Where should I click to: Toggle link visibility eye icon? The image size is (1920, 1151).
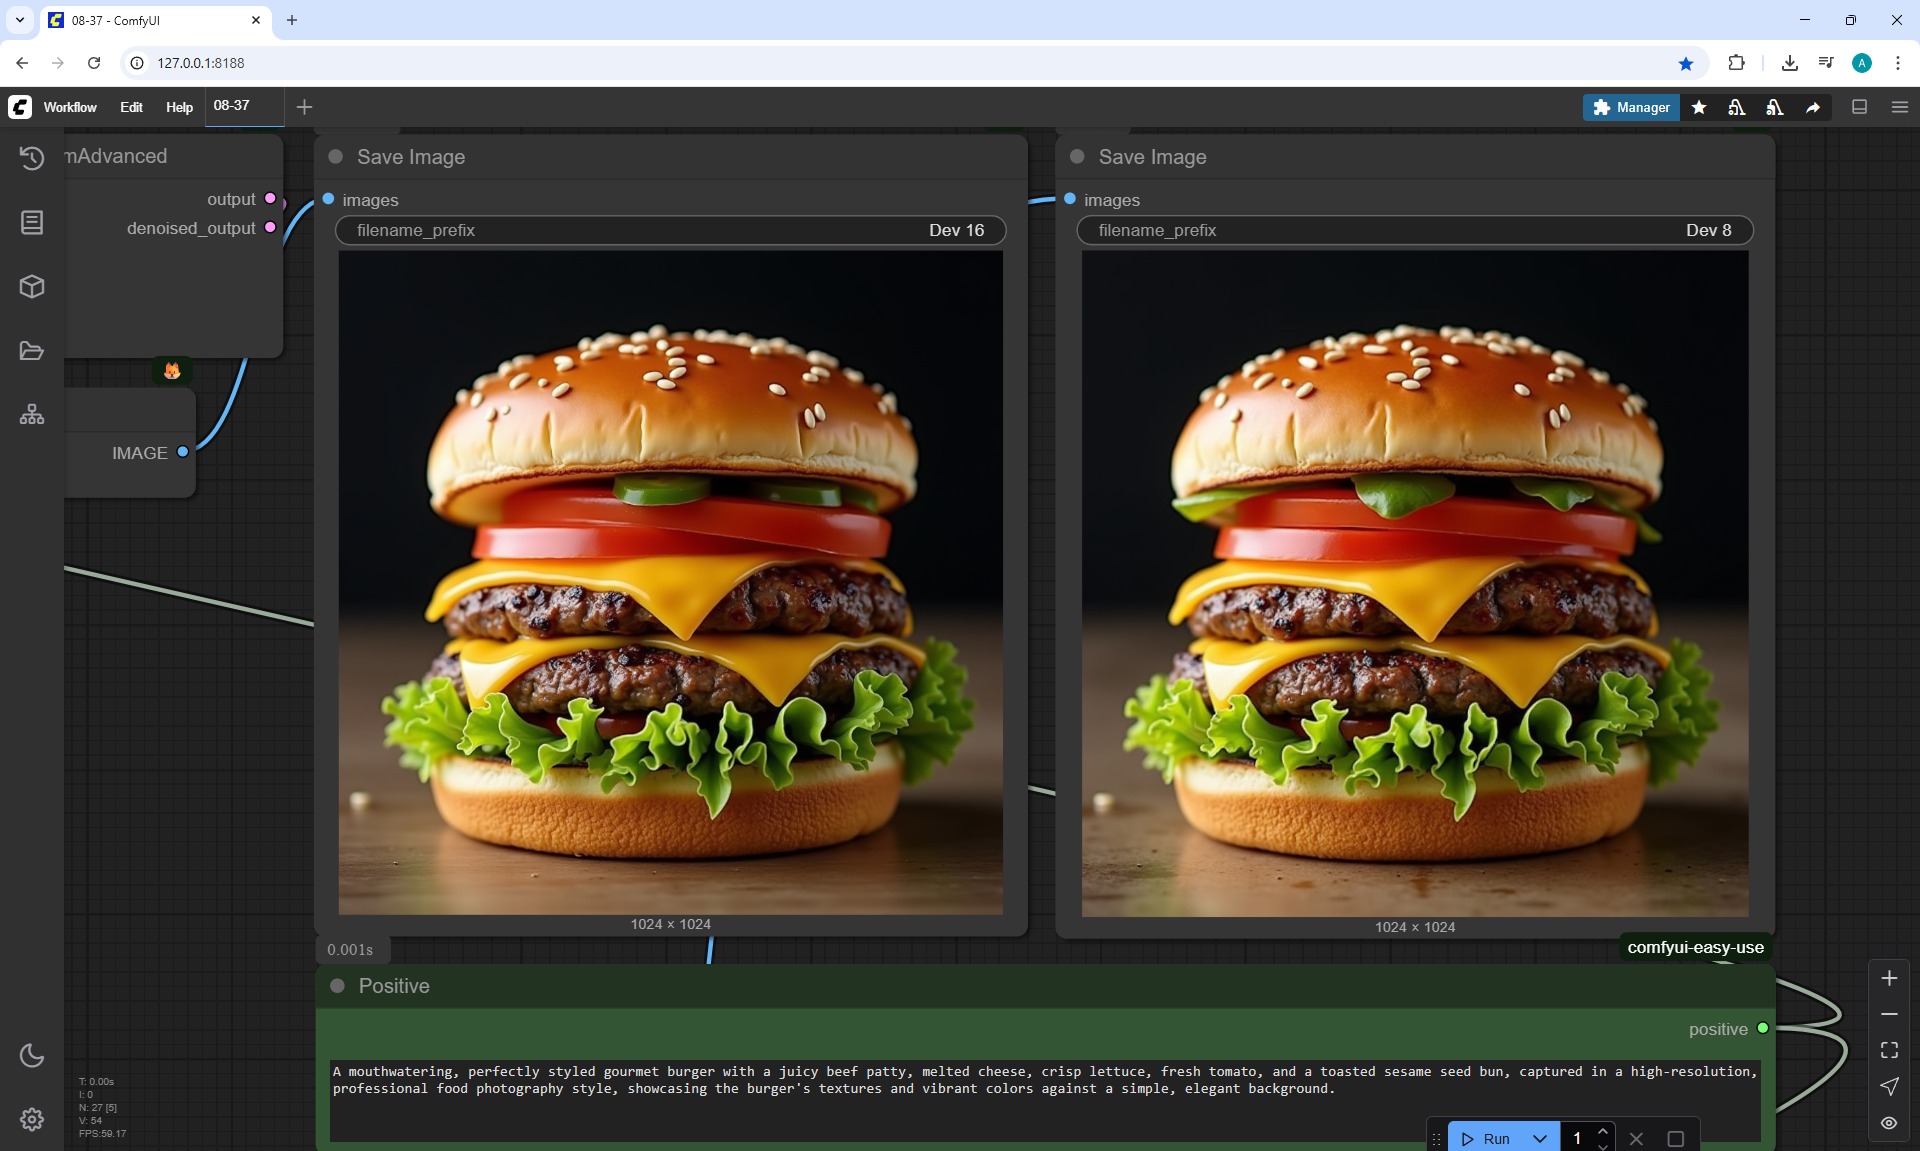[x=1889, y=1123]
